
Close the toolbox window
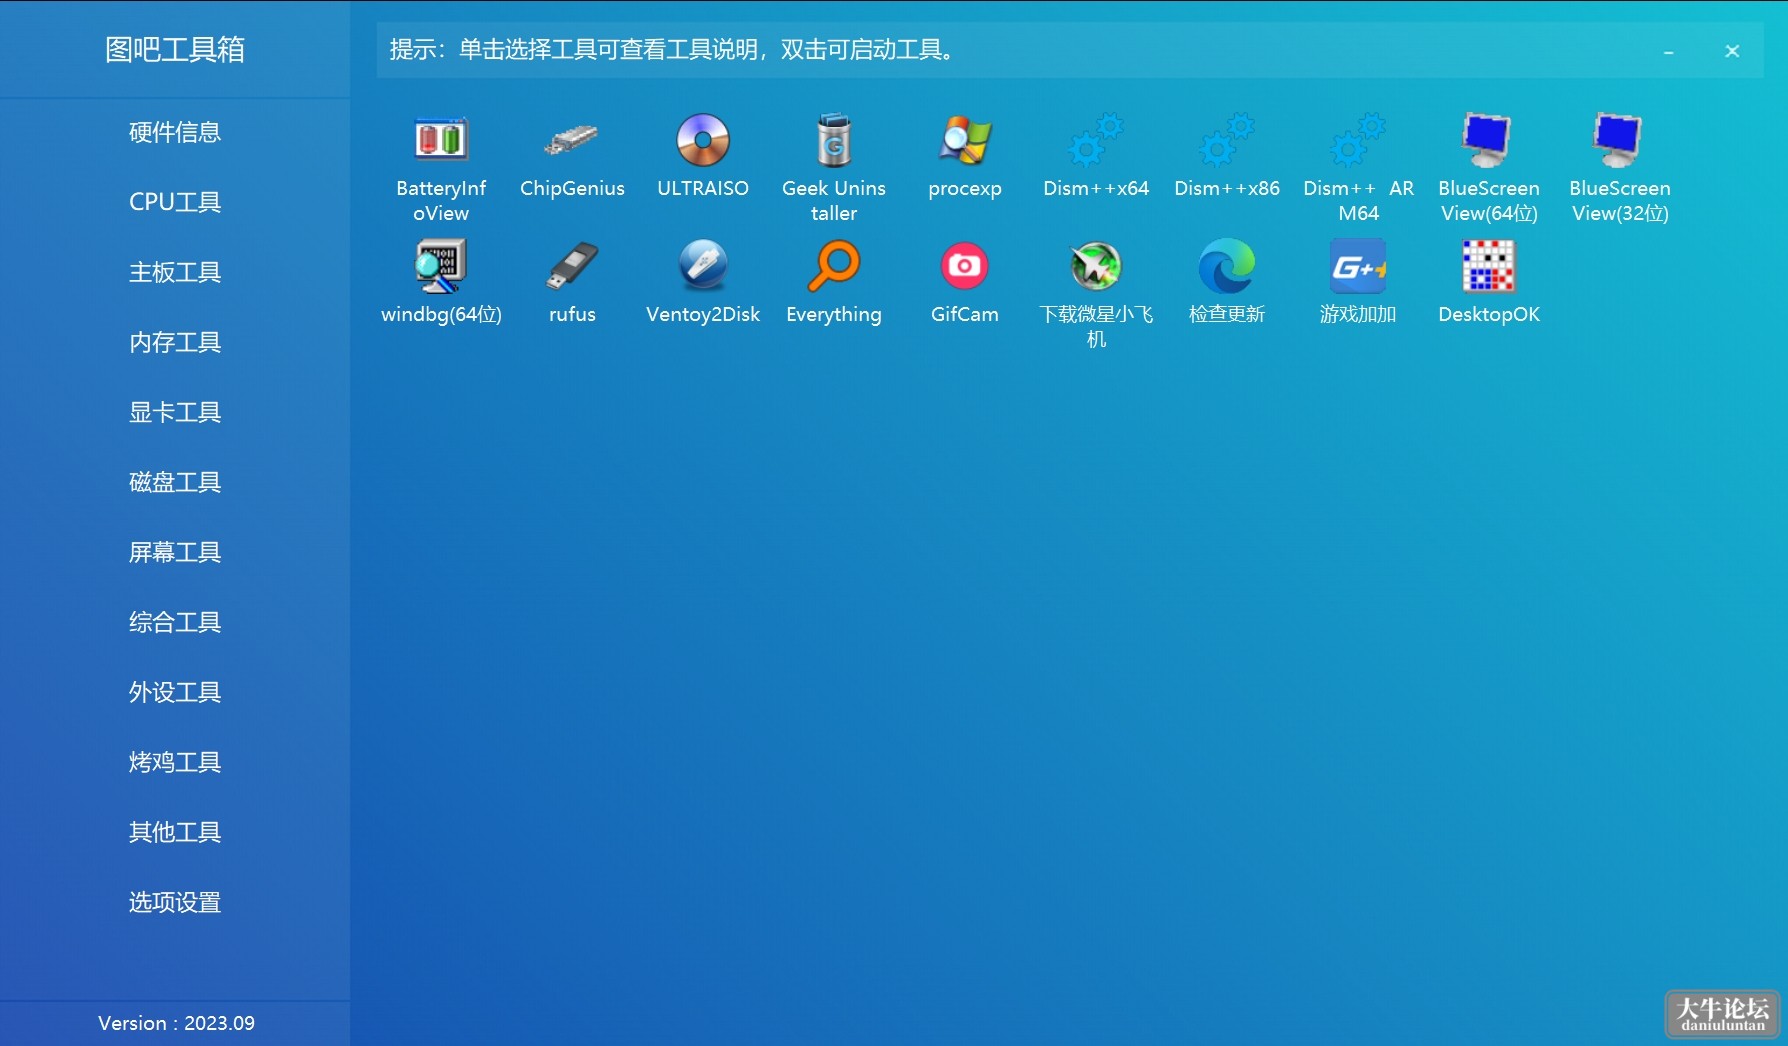pyautogui.click(x=1732, y=51)
